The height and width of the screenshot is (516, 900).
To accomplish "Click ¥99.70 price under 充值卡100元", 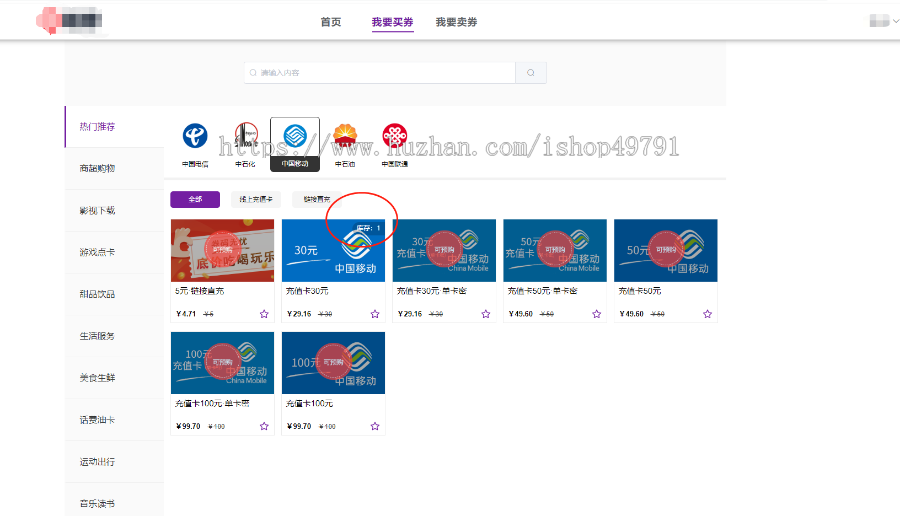I will pos(299,426).
